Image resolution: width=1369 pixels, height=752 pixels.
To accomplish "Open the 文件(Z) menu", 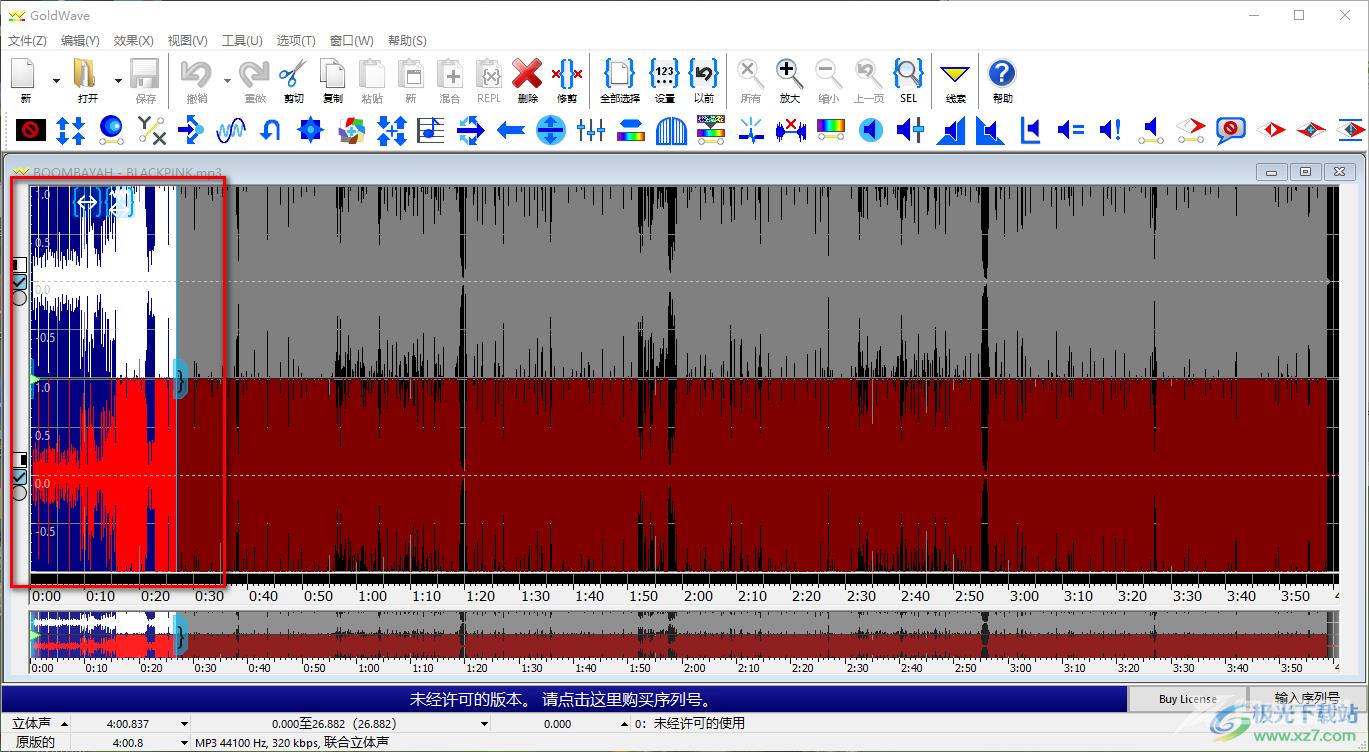I will tap(27, 40).
